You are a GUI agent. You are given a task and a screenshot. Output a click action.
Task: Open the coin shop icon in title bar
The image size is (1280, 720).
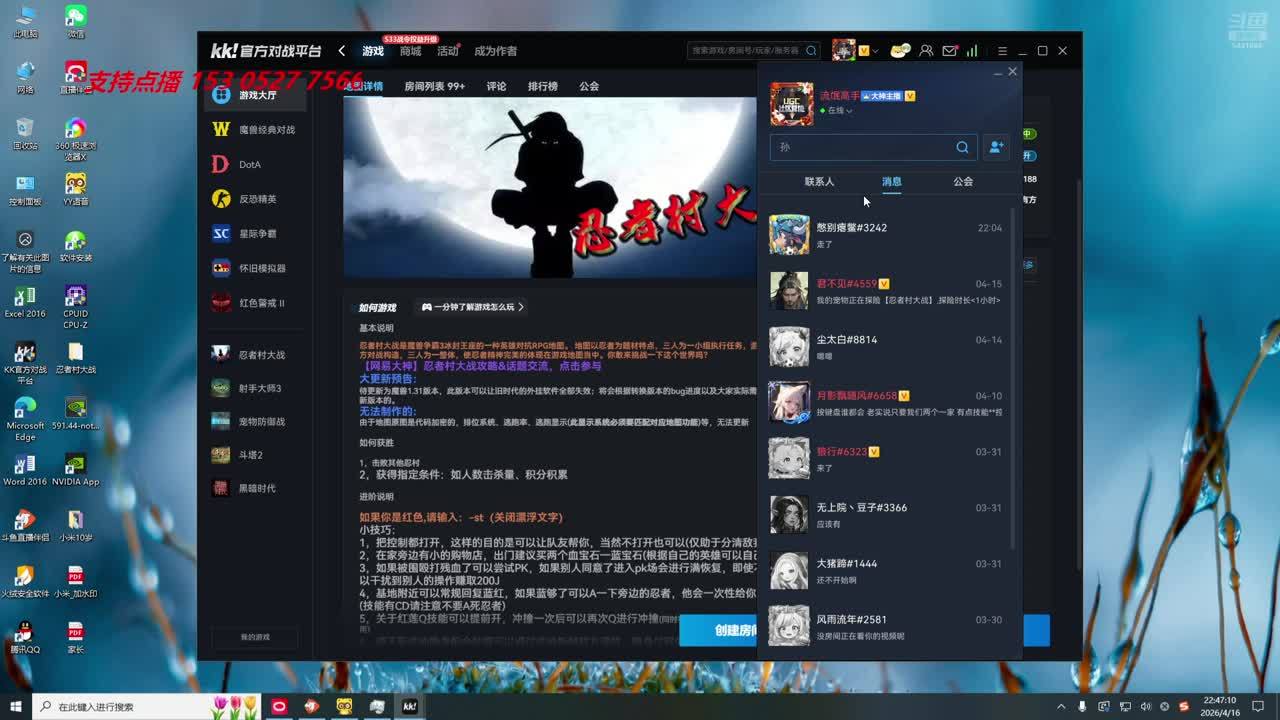click(900, 51)
